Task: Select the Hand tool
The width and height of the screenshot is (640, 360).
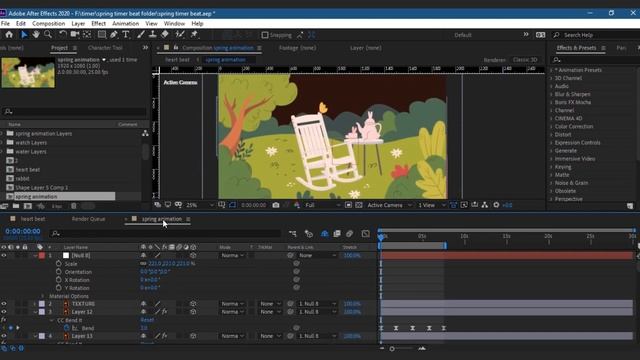Action: 36,35
